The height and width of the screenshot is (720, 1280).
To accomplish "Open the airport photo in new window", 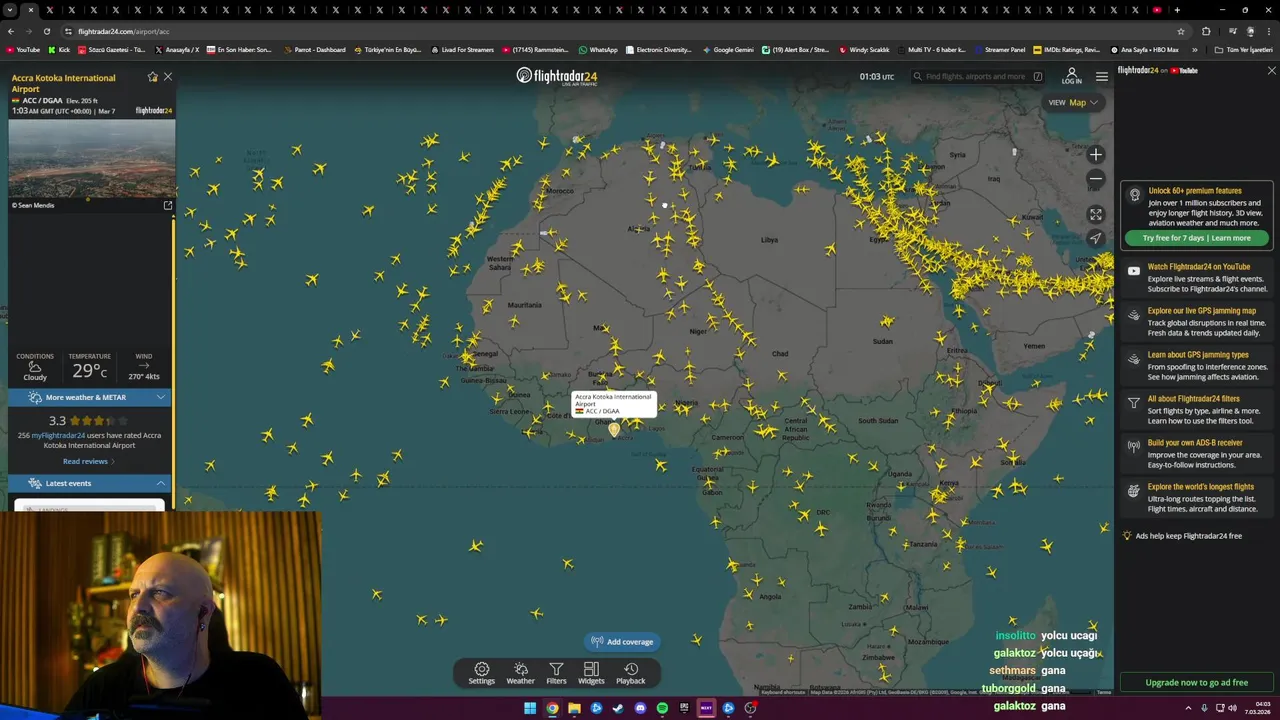I will 168,205.
